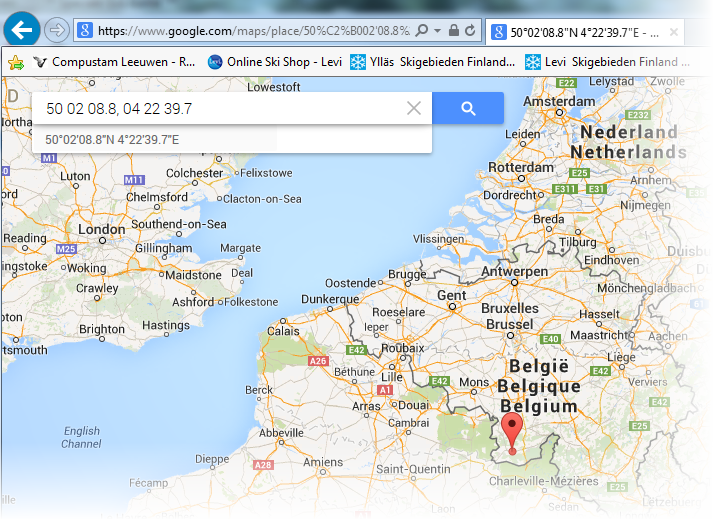713x520 pixels.
Task: Click the Dunkerque label on map
Action: point(330,299)
